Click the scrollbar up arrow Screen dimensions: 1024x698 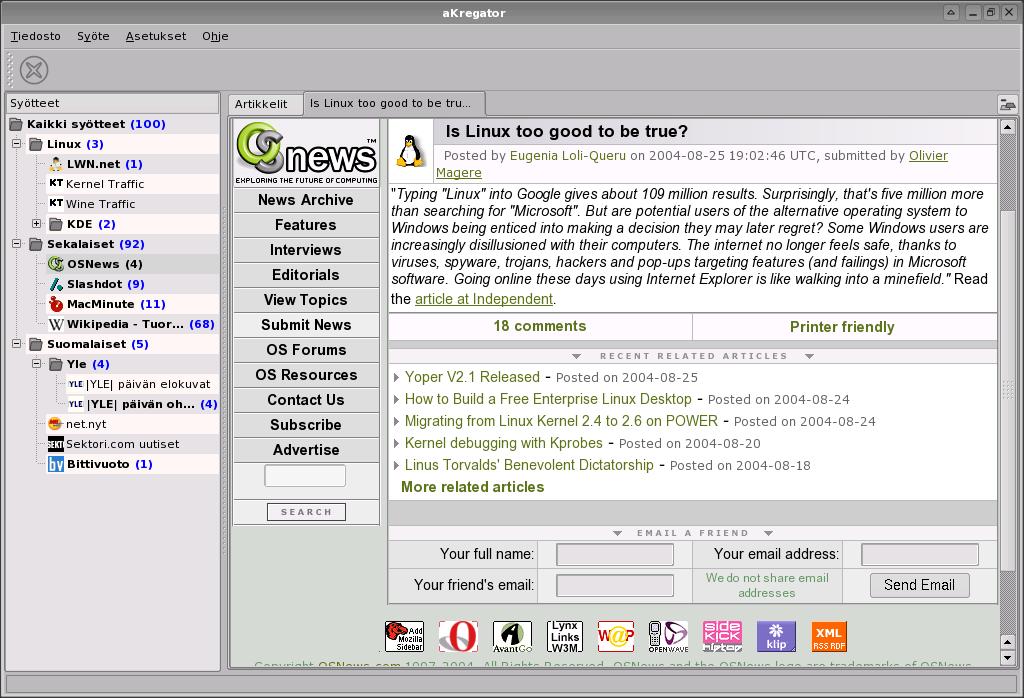coord(1007,127)
